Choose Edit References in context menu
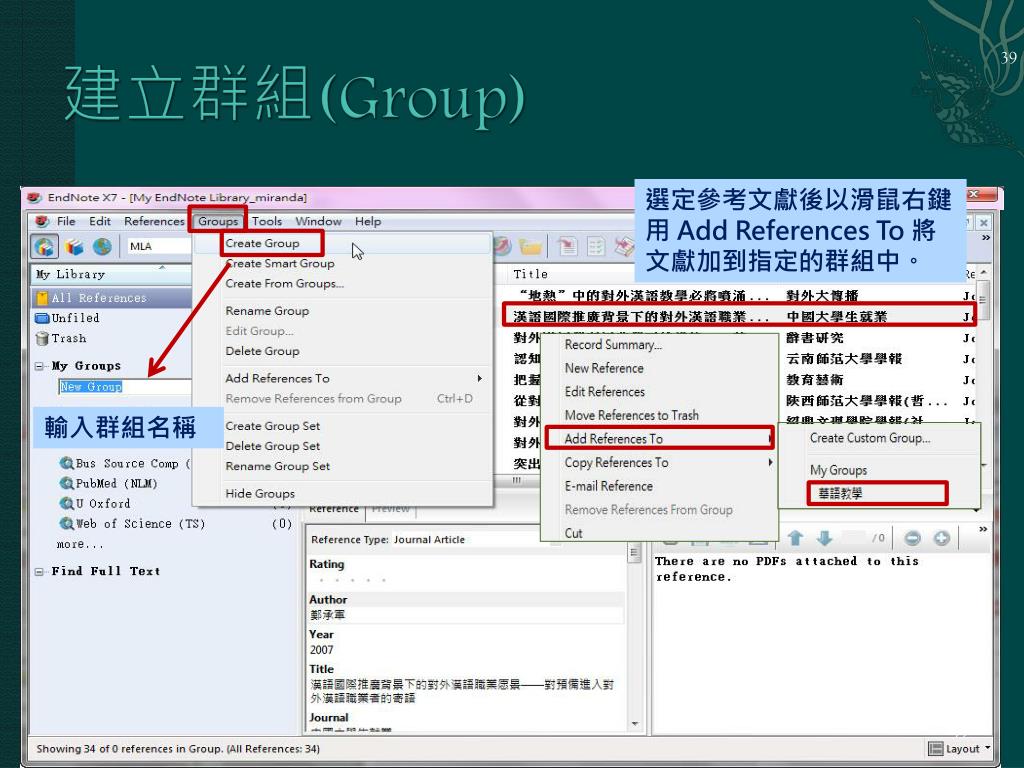 605,391
